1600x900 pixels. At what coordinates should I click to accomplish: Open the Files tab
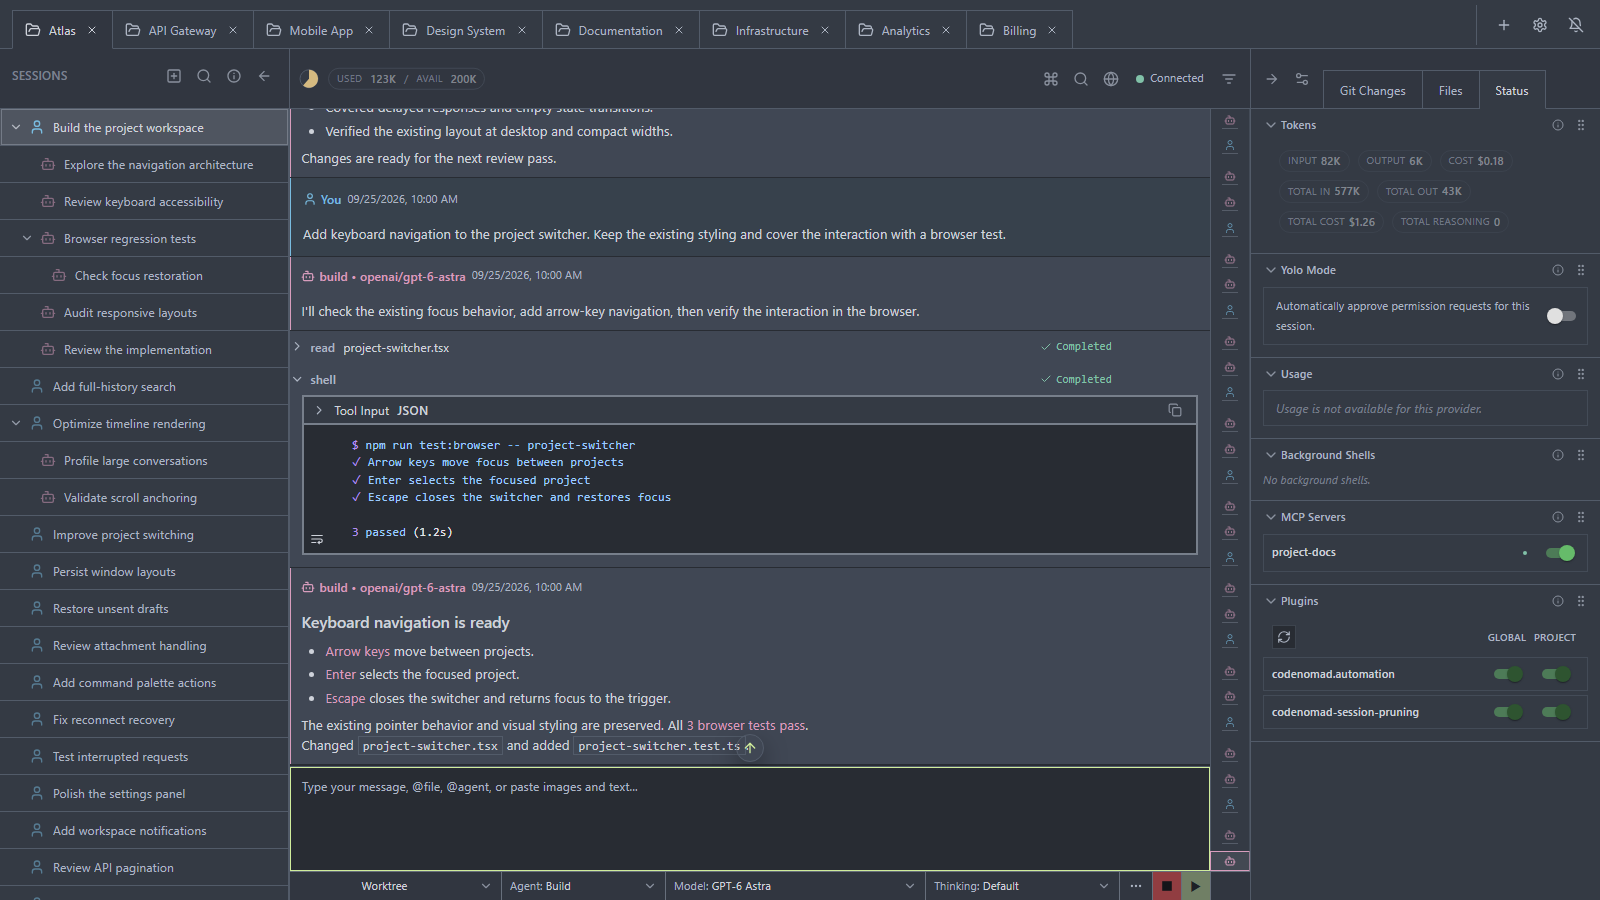point(1450,90)
